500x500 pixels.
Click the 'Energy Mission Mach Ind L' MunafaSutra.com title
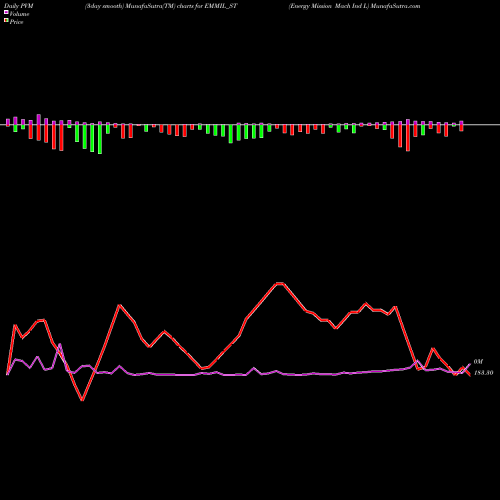[x=354, y=6]
